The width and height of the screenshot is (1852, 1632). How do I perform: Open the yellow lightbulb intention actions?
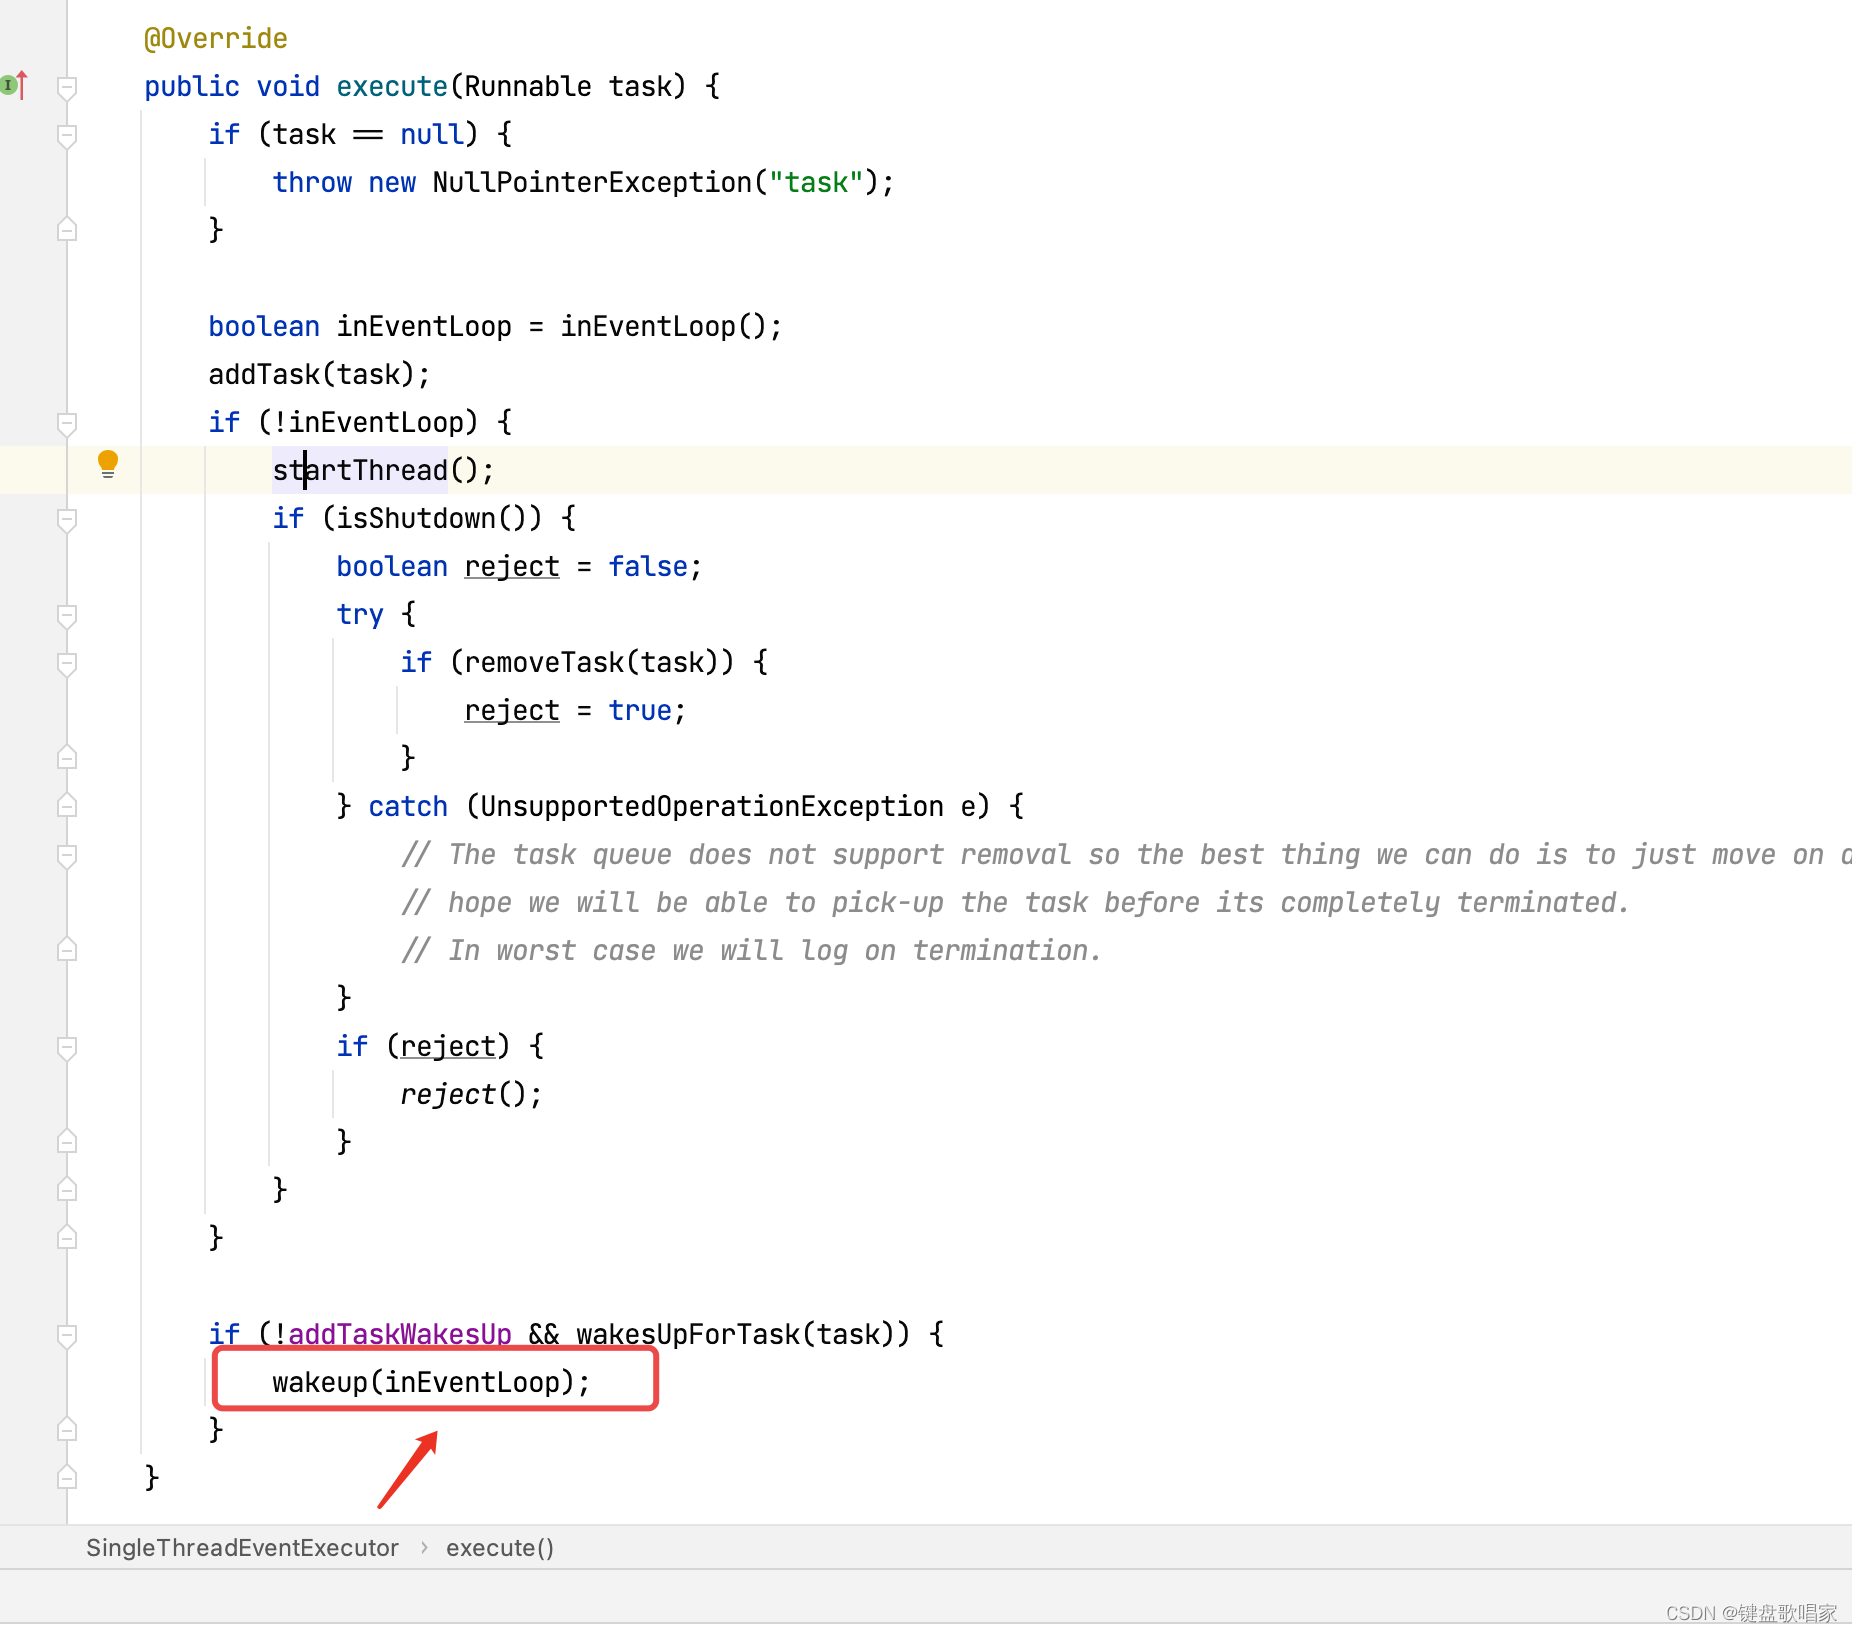point(108,464)
